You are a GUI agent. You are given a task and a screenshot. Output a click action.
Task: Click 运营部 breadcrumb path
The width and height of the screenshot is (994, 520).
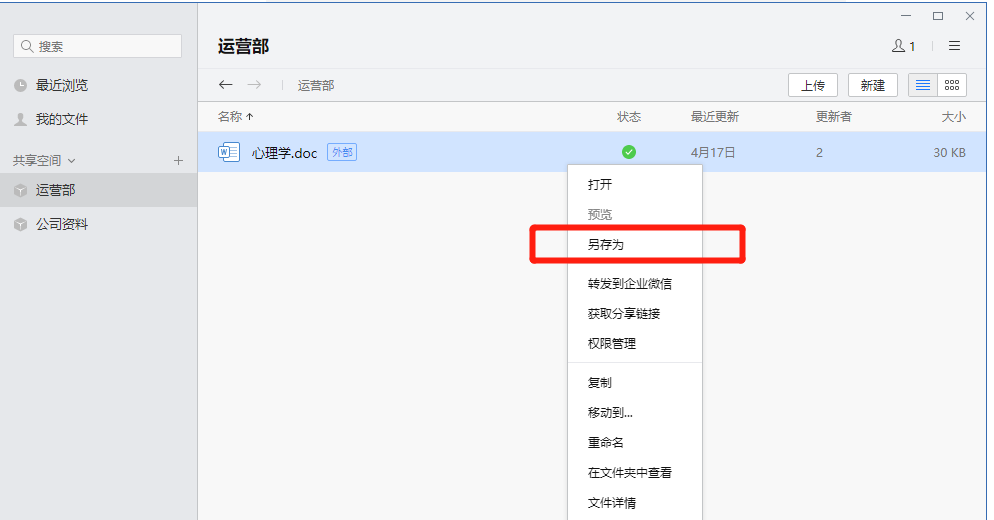click(316, 86)
